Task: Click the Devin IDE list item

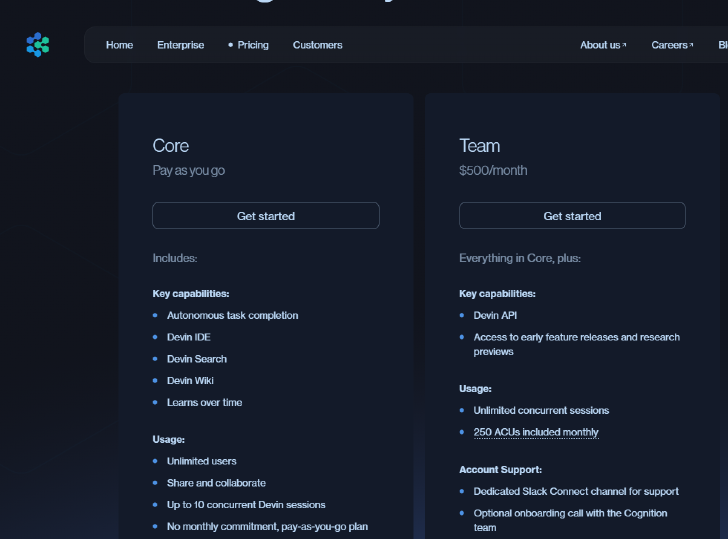Action: (x=188, y=337)
